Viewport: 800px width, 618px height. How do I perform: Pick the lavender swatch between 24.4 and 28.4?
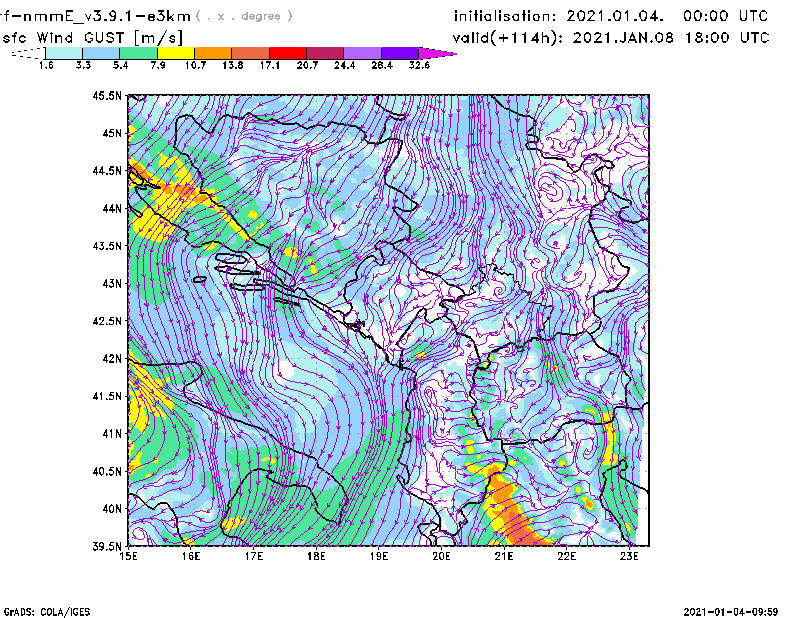[x=363, y=53]
